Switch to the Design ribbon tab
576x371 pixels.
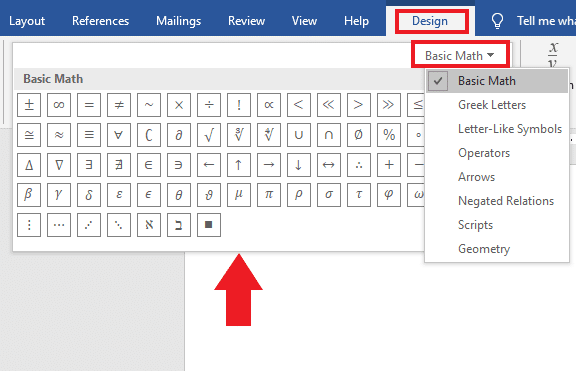(430, 21)
